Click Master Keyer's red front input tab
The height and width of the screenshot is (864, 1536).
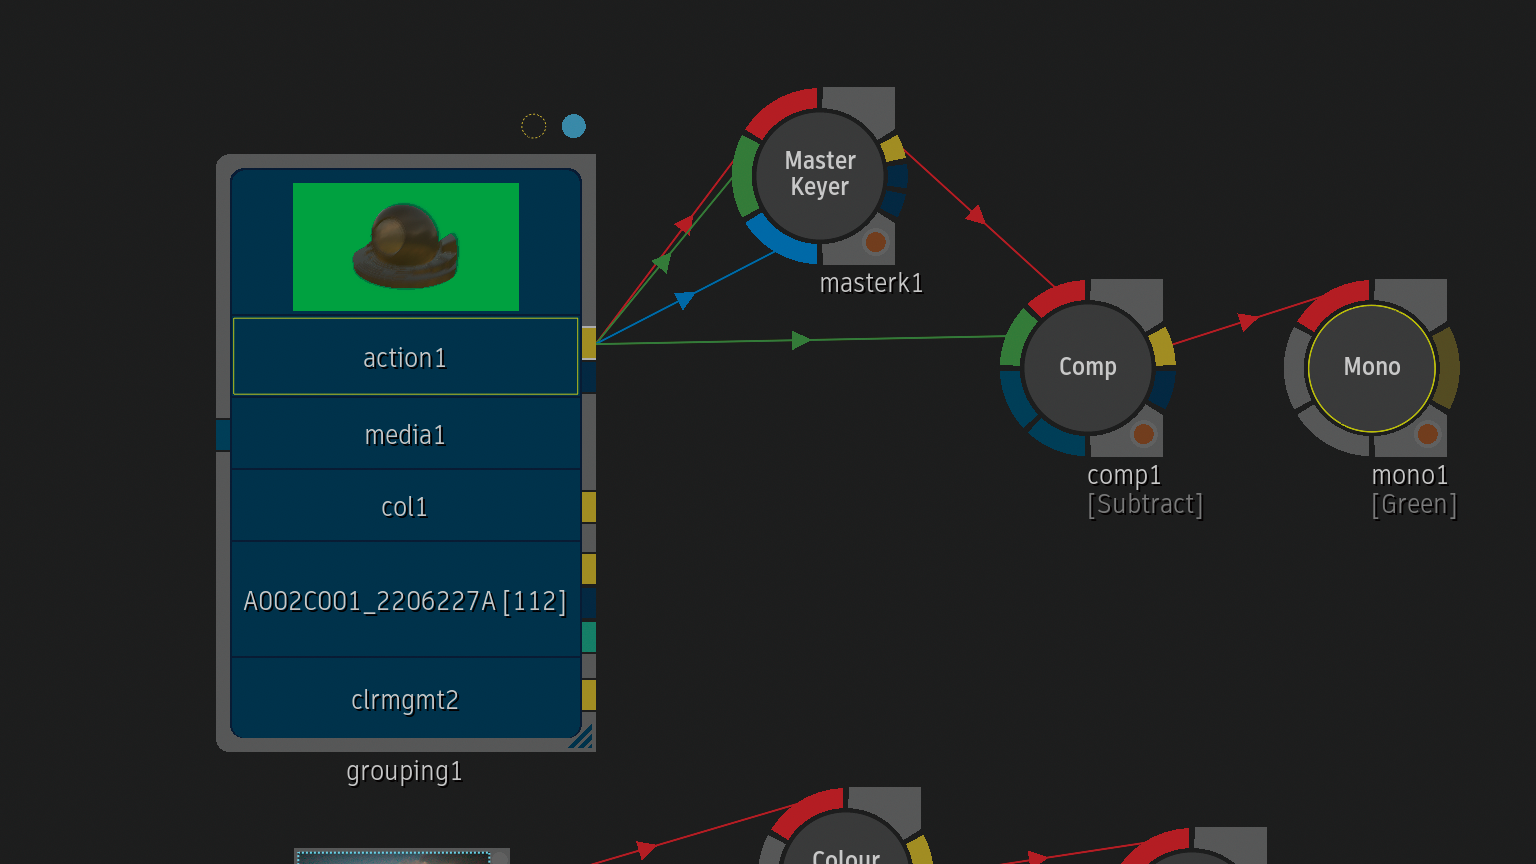783,111
